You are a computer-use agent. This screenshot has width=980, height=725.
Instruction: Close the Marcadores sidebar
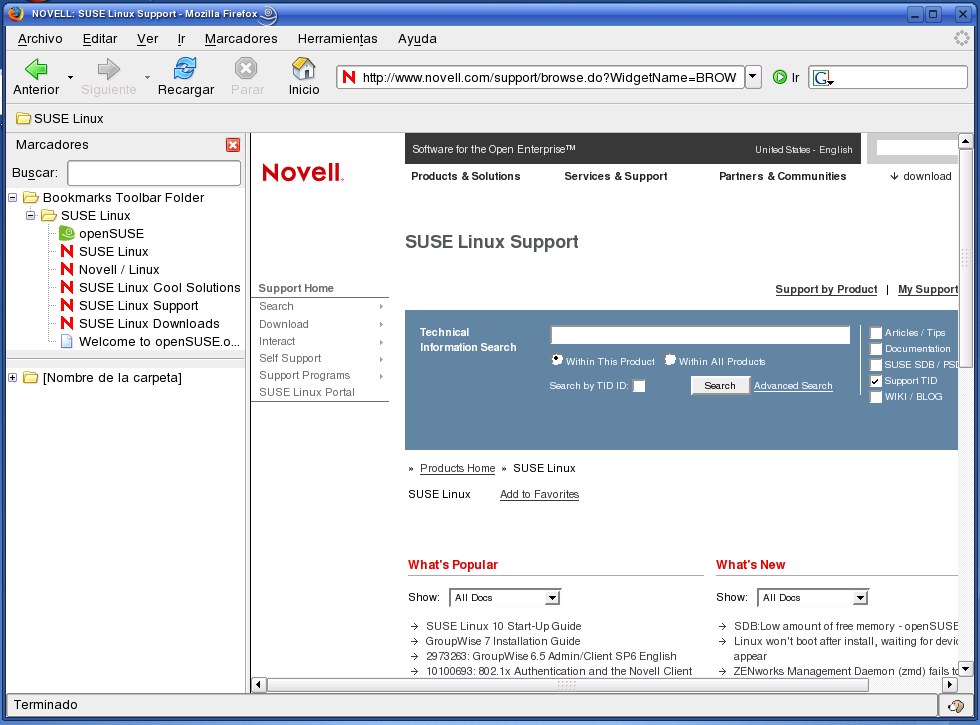click(x=232, y=145)
